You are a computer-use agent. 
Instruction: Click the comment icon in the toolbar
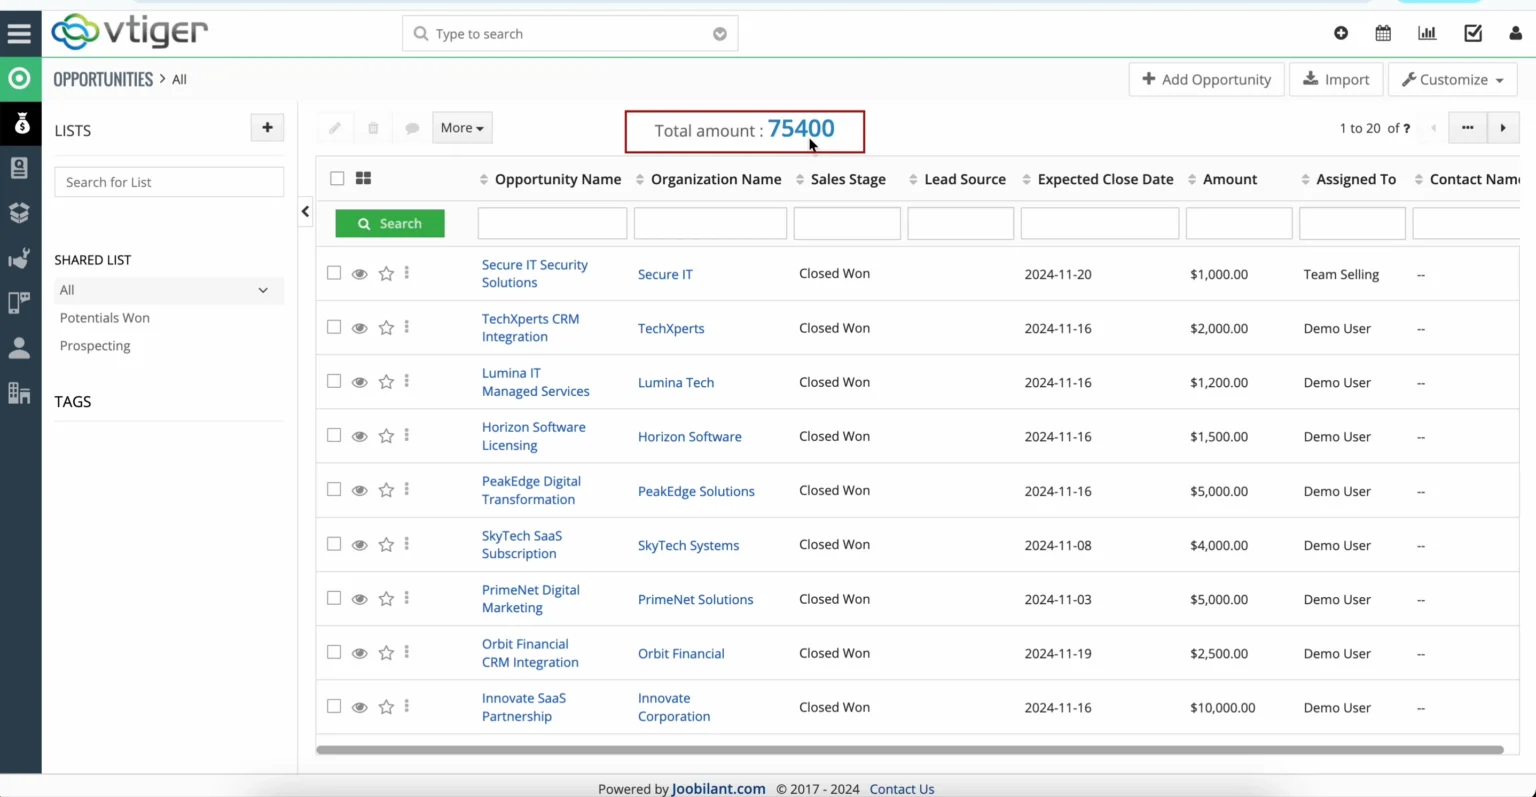[412, 127]
